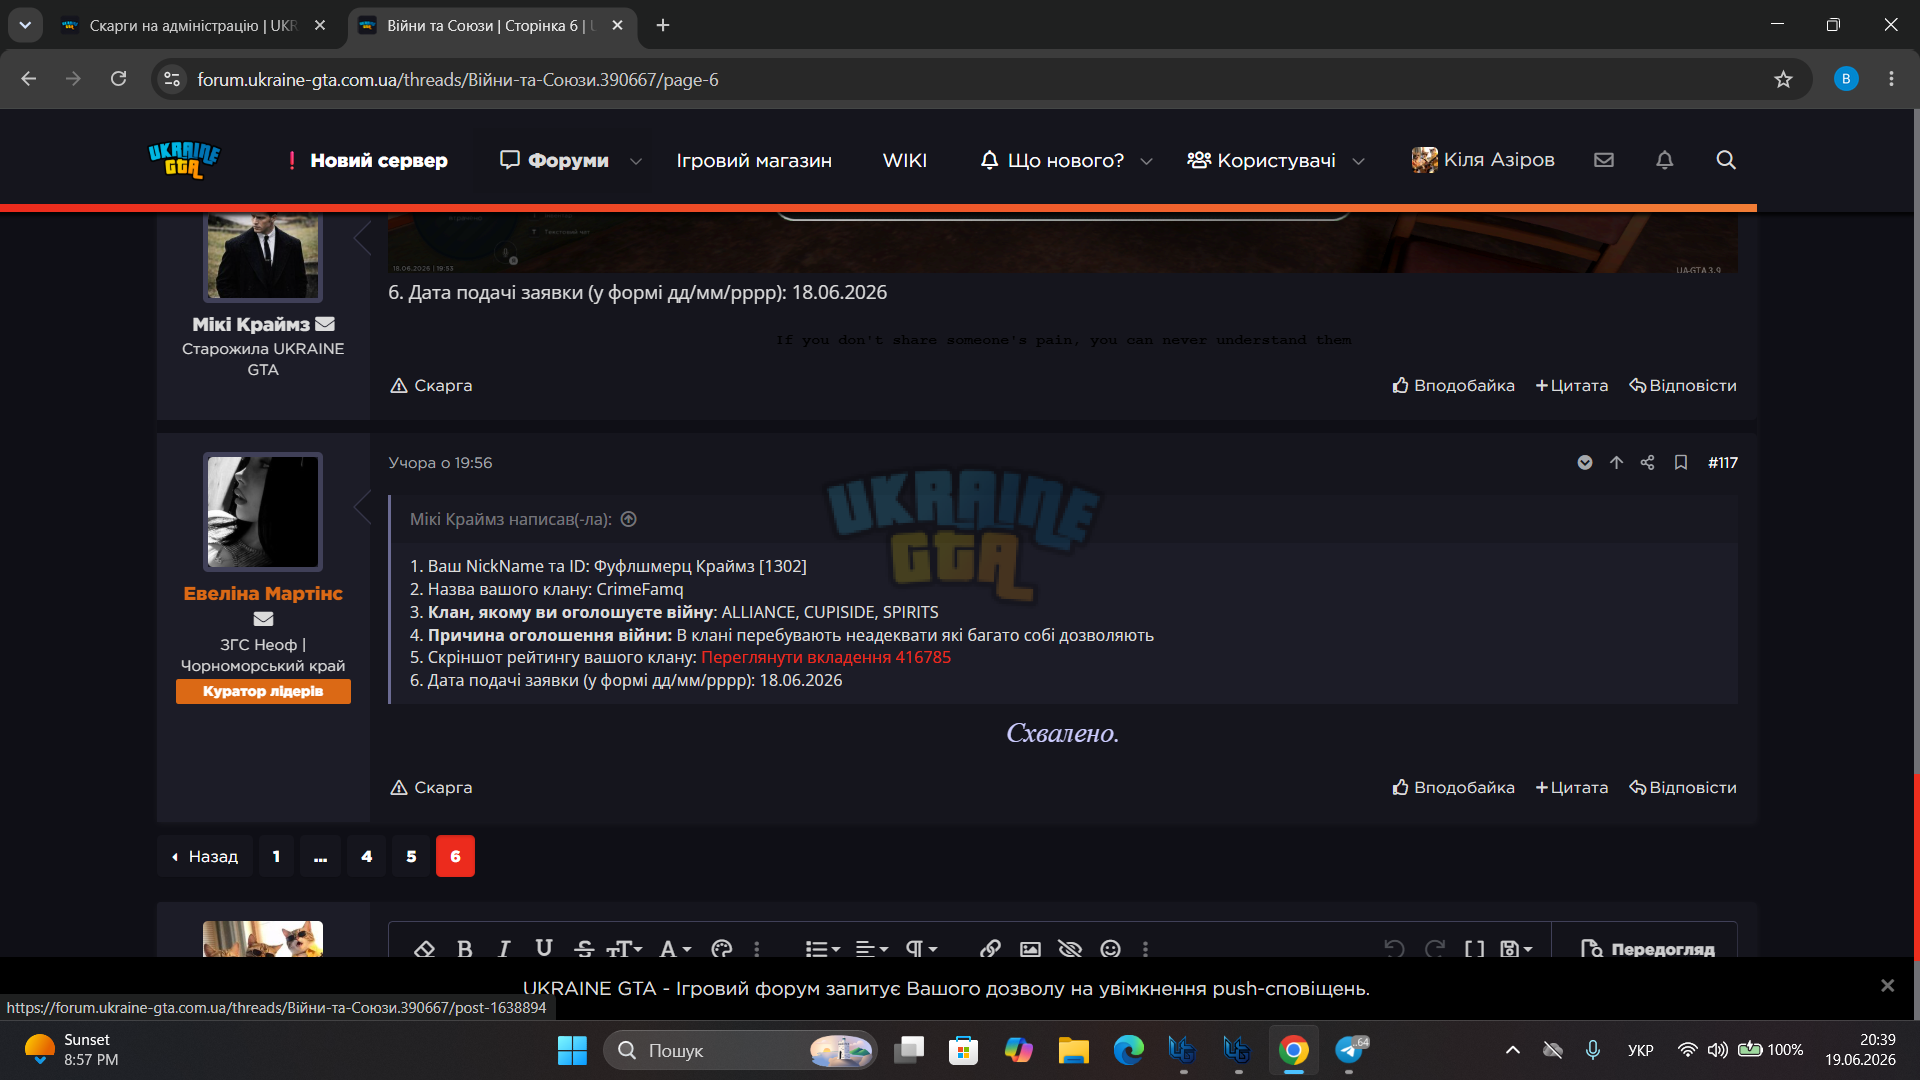Expand the Користувачі dropdown arrow

(1358, 161)
